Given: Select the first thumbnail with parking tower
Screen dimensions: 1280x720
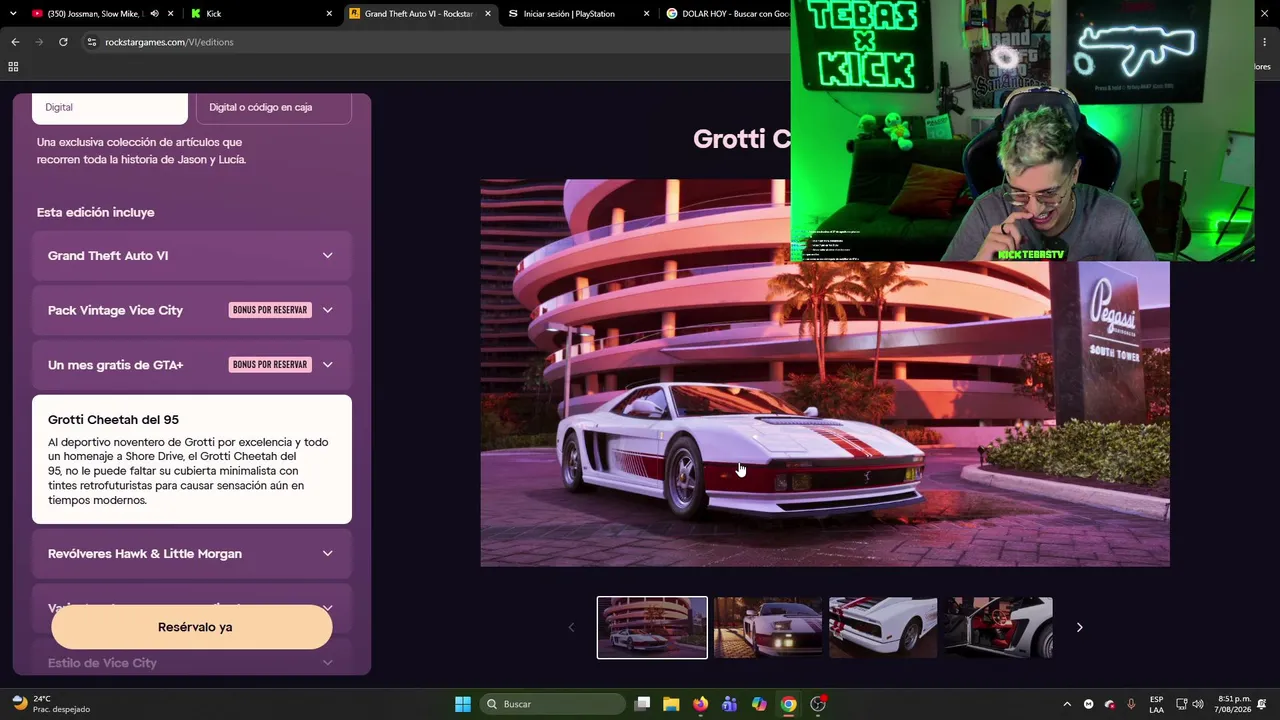Looking at the screenshot, I should pyautogui.click(x=652, y=628).
